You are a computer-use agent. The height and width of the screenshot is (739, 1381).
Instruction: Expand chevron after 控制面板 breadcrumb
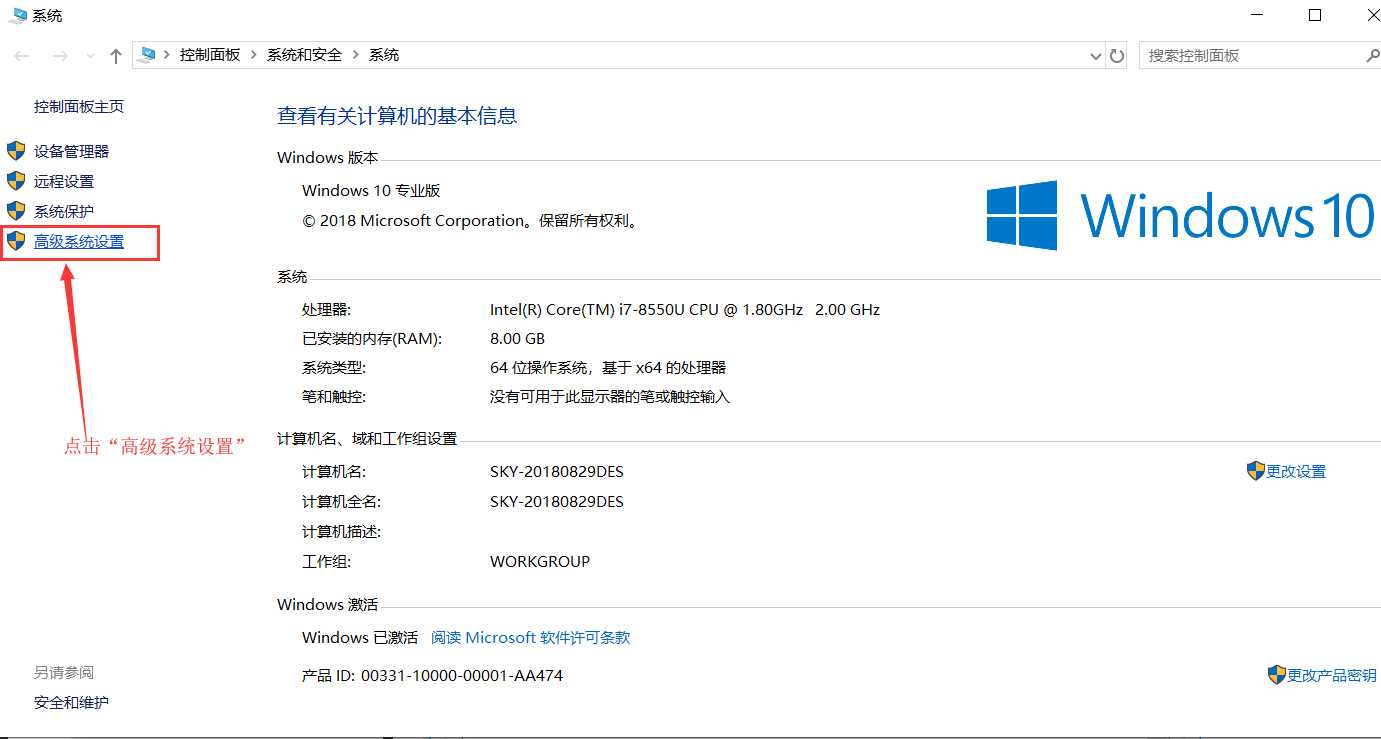pos(254,55)
